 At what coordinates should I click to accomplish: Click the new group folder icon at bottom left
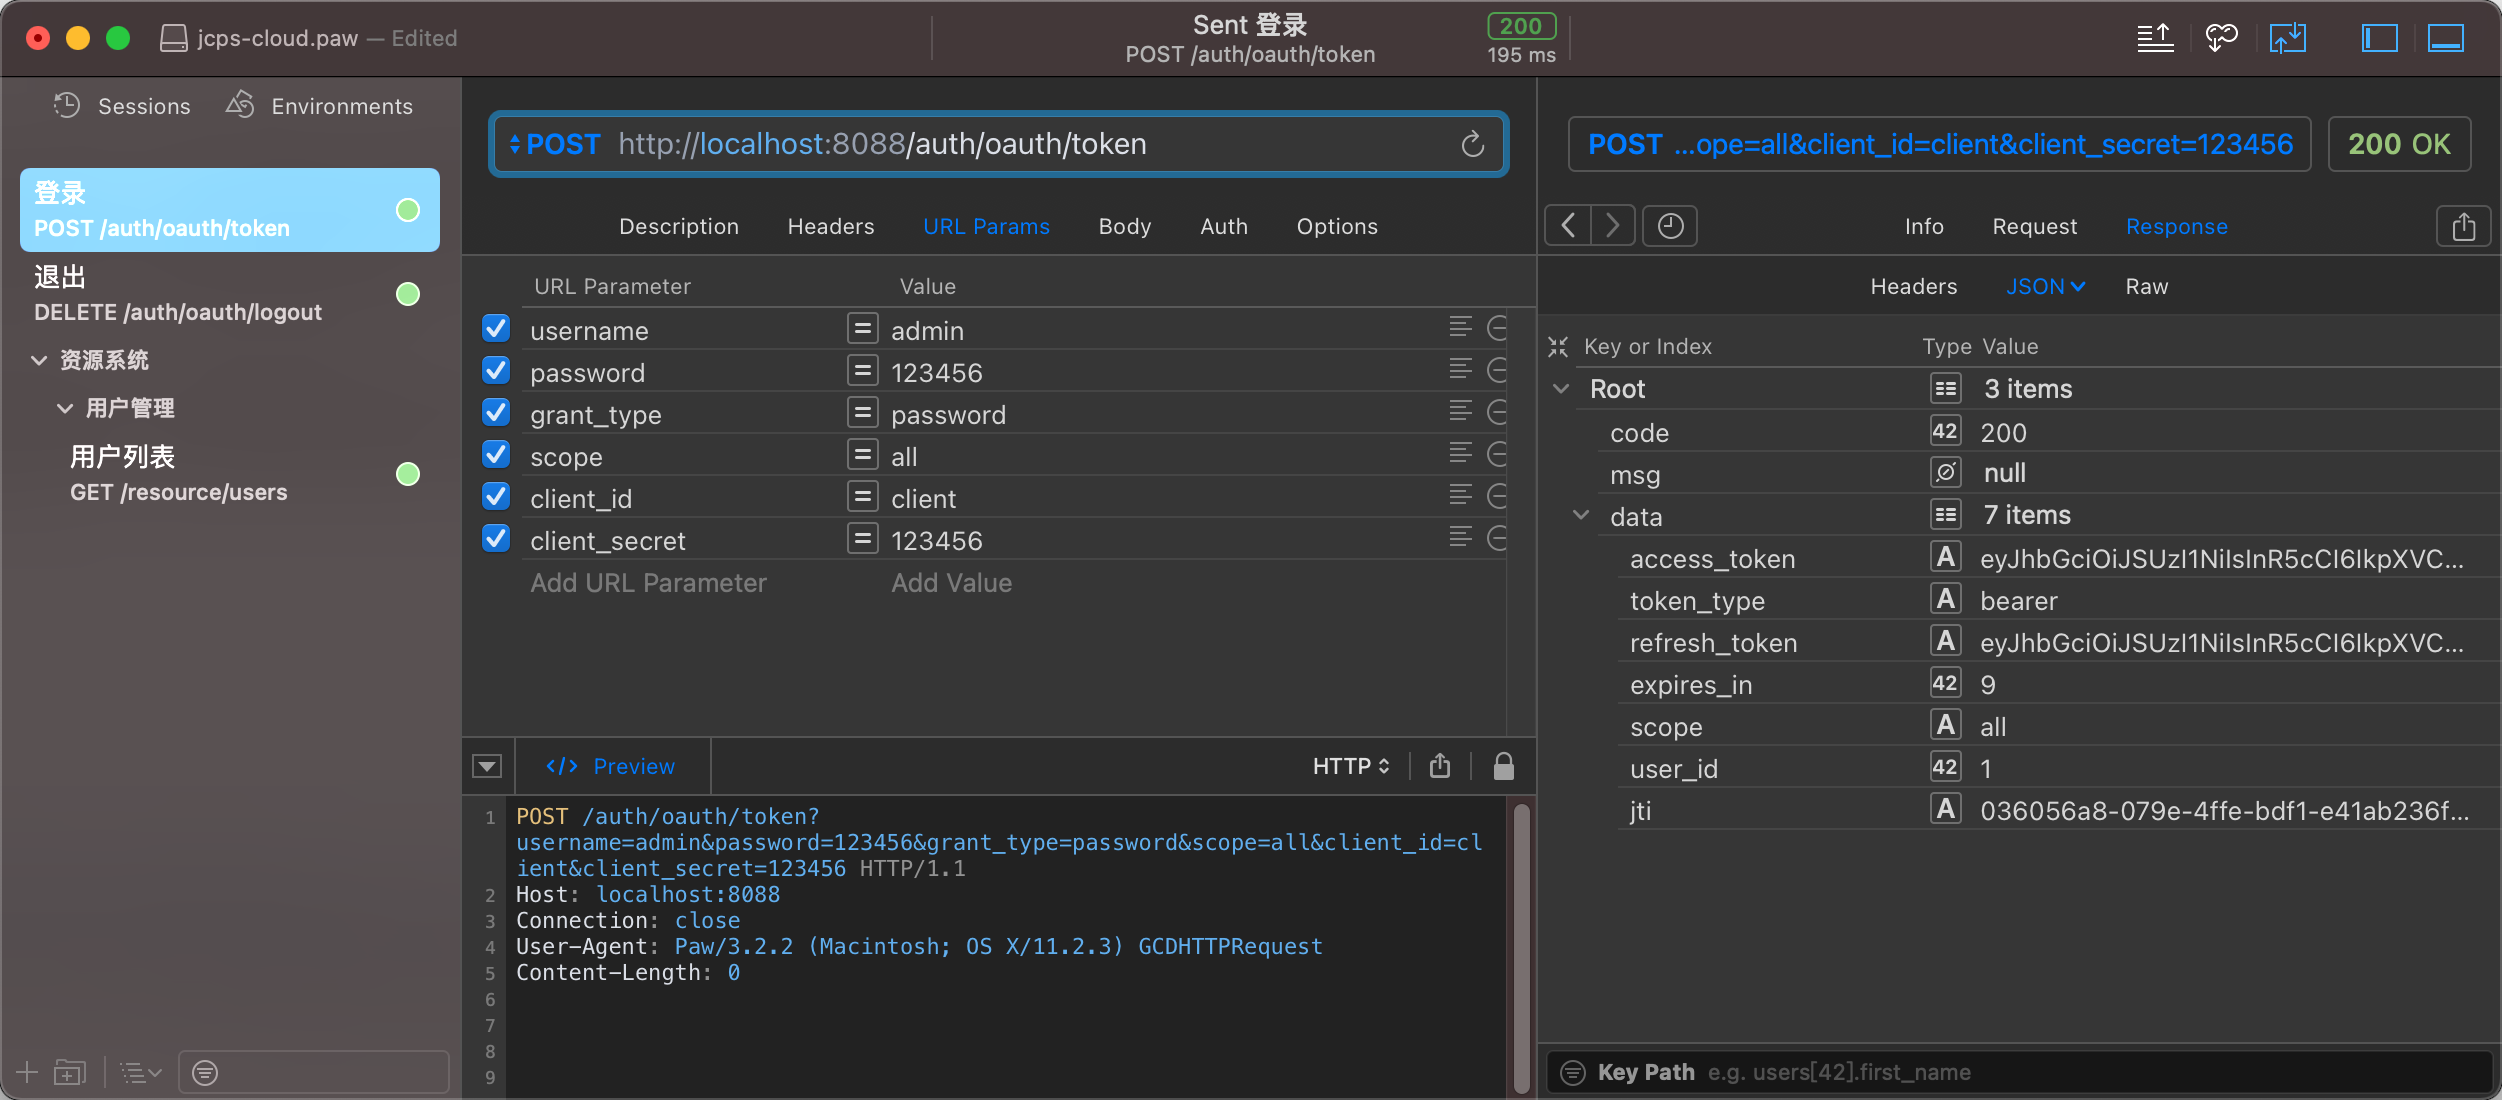69,1072
